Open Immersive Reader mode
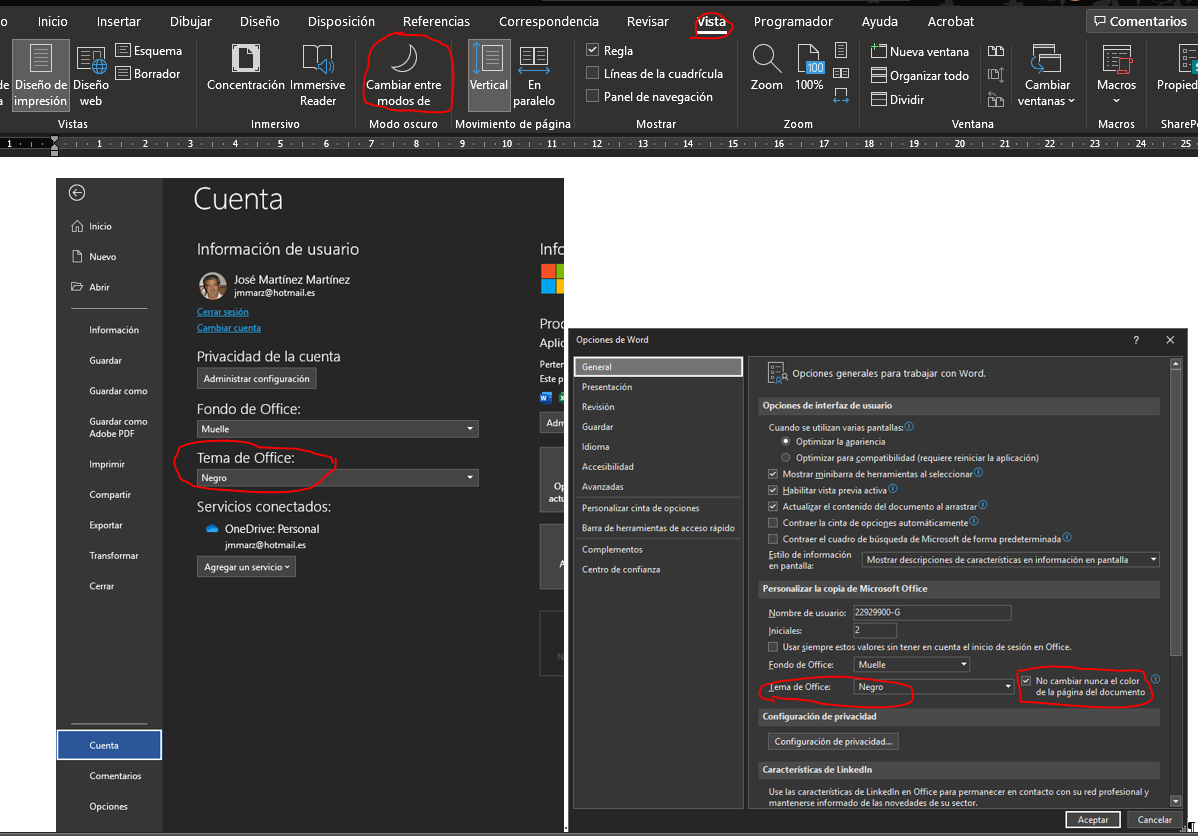1198x836 pixels. pyautogui.click(x=318, y=75)
